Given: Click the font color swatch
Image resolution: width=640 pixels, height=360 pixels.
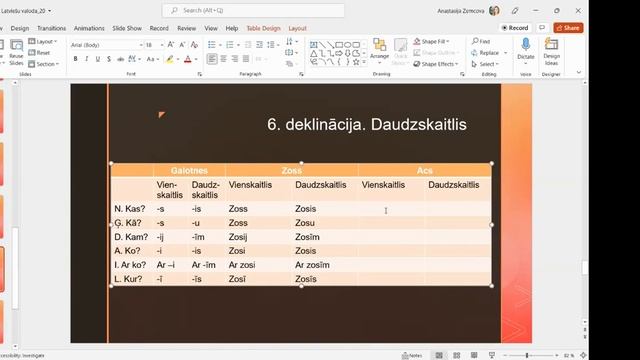Looking at the screenshot, I should click(x=188, y=60).
